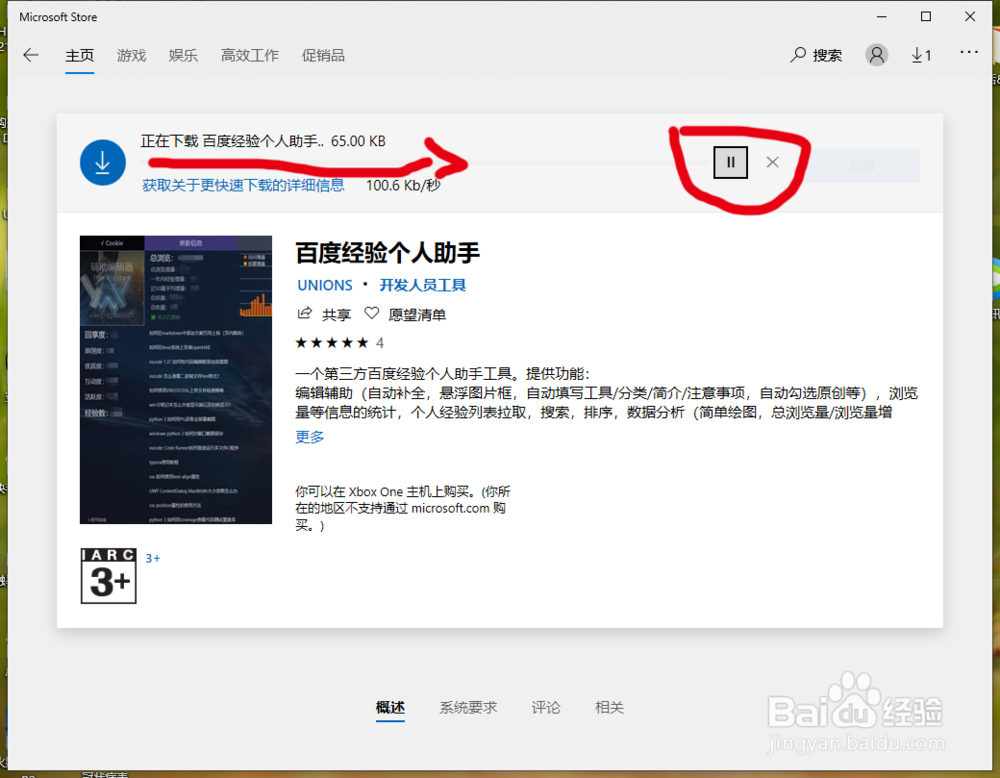Open the Downloads and updates list
This screenshot has height=778, width=1000.
coord(921,55)
